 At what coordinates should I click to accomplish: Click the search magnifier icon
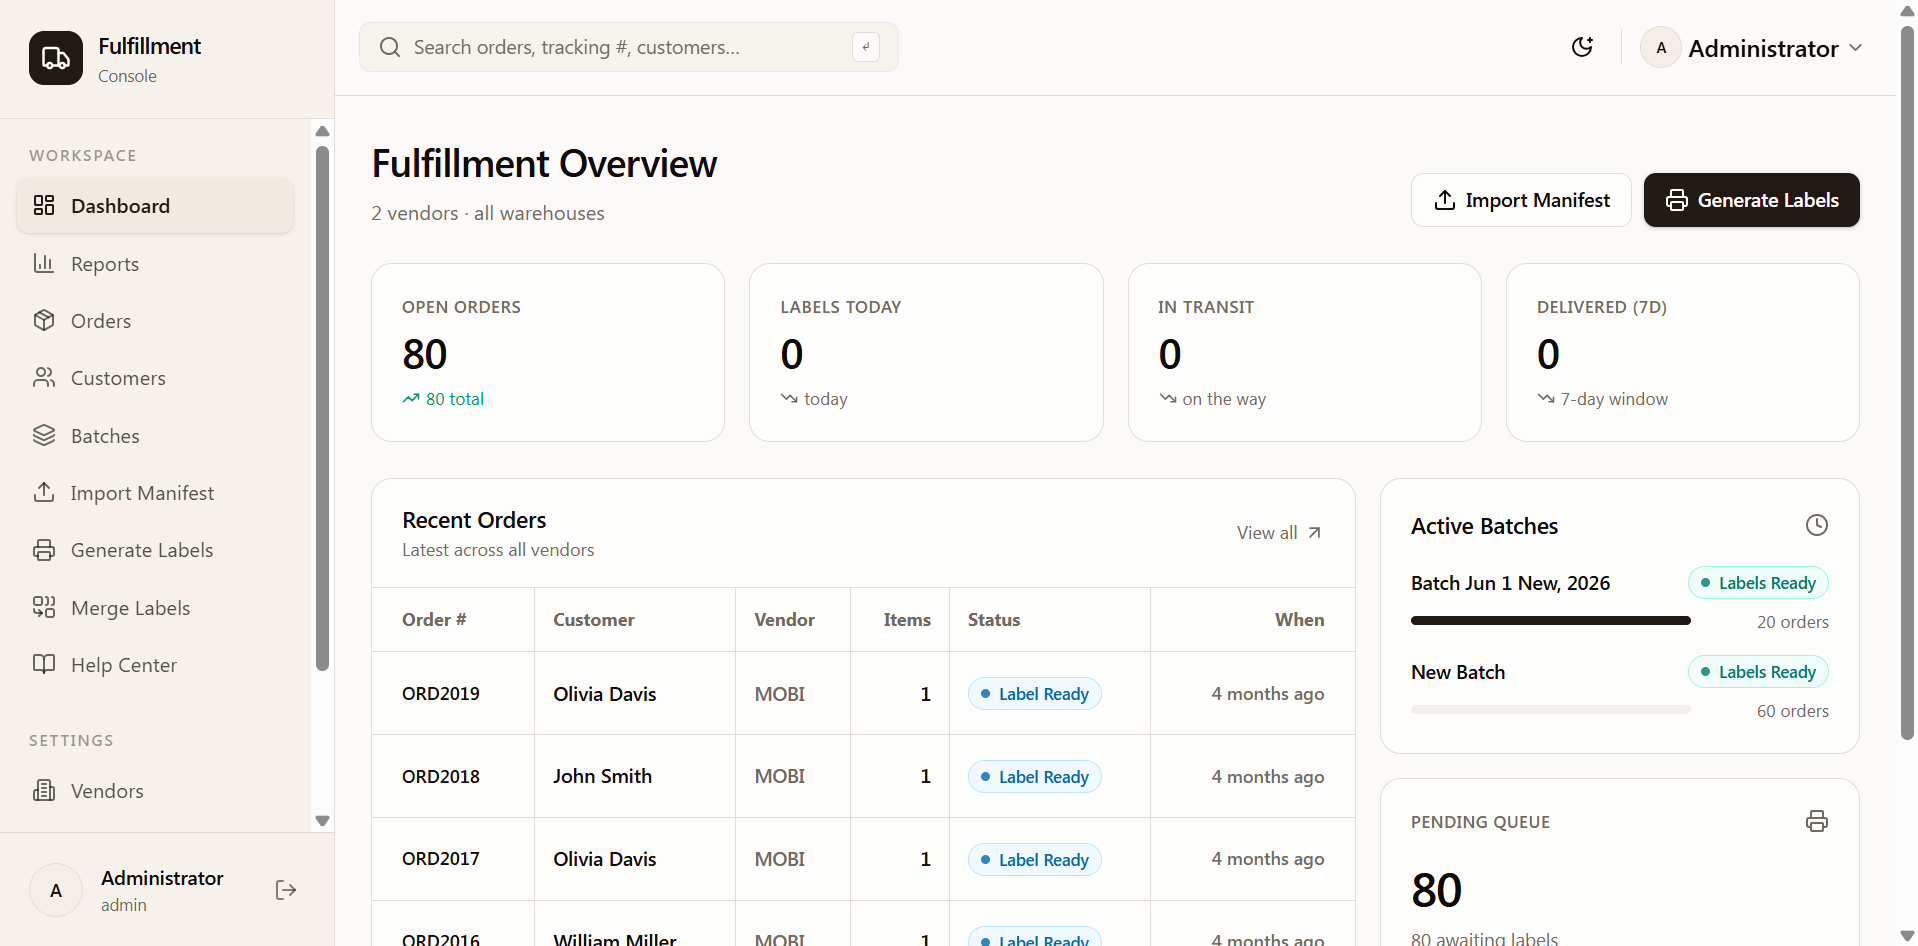coord(390,47)
